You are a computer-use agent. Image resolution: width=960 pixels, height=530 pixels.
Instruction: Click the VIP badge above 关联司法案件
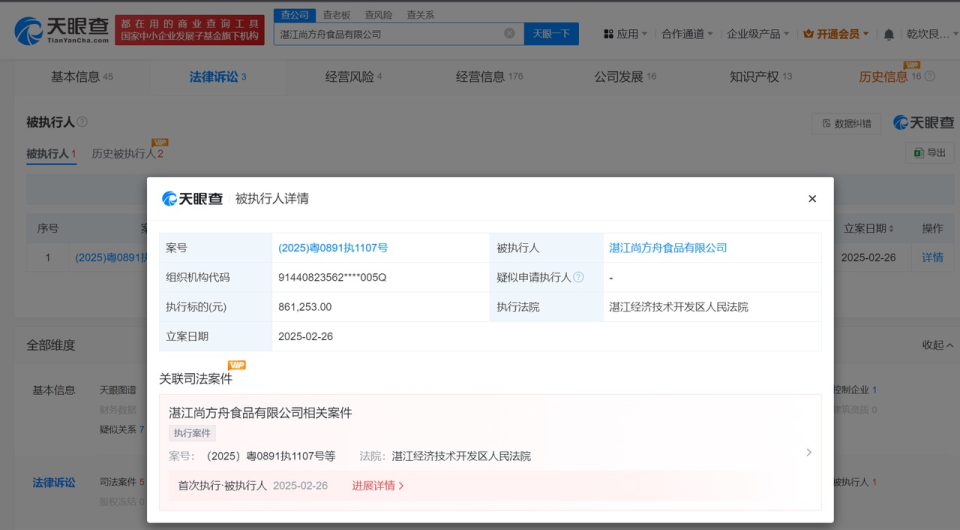click(x=236, y=365)
